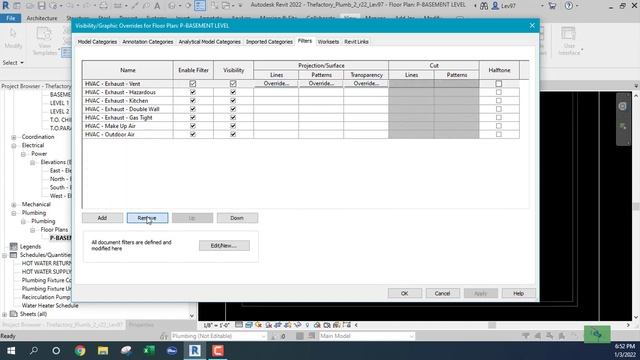Collapse the Power node in Project Browser
This screenshot has height=360, width=640.
[23, 154]
